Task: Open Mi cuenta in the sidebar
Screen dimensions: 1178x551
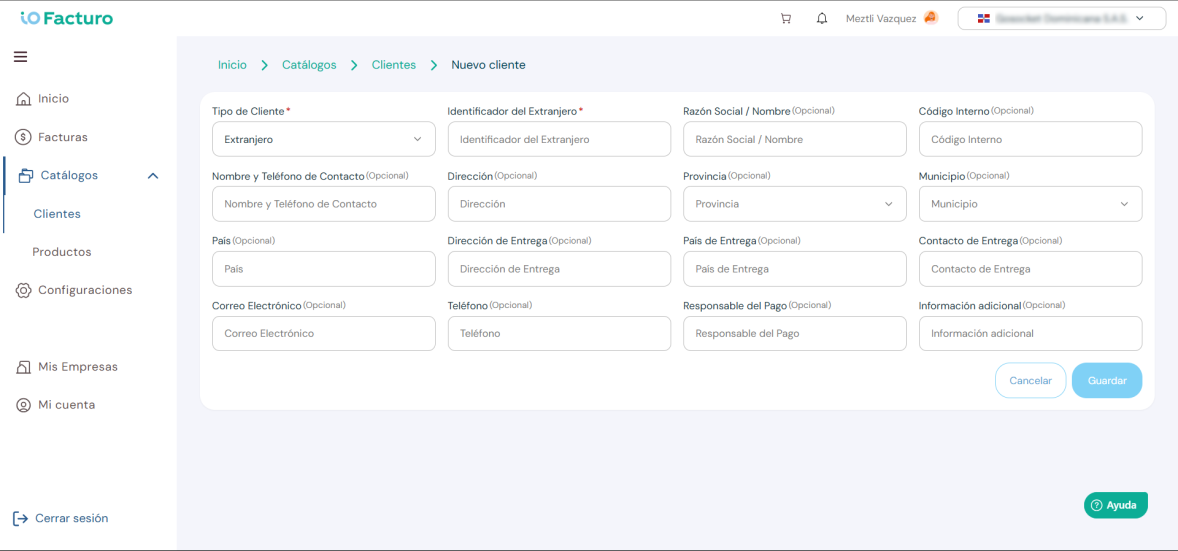Action: point(56,404)
